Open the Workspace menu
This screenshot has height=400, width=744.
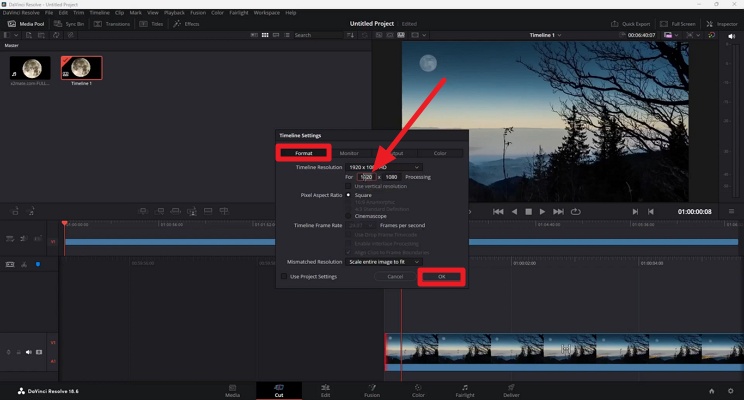tap(267, 13)
